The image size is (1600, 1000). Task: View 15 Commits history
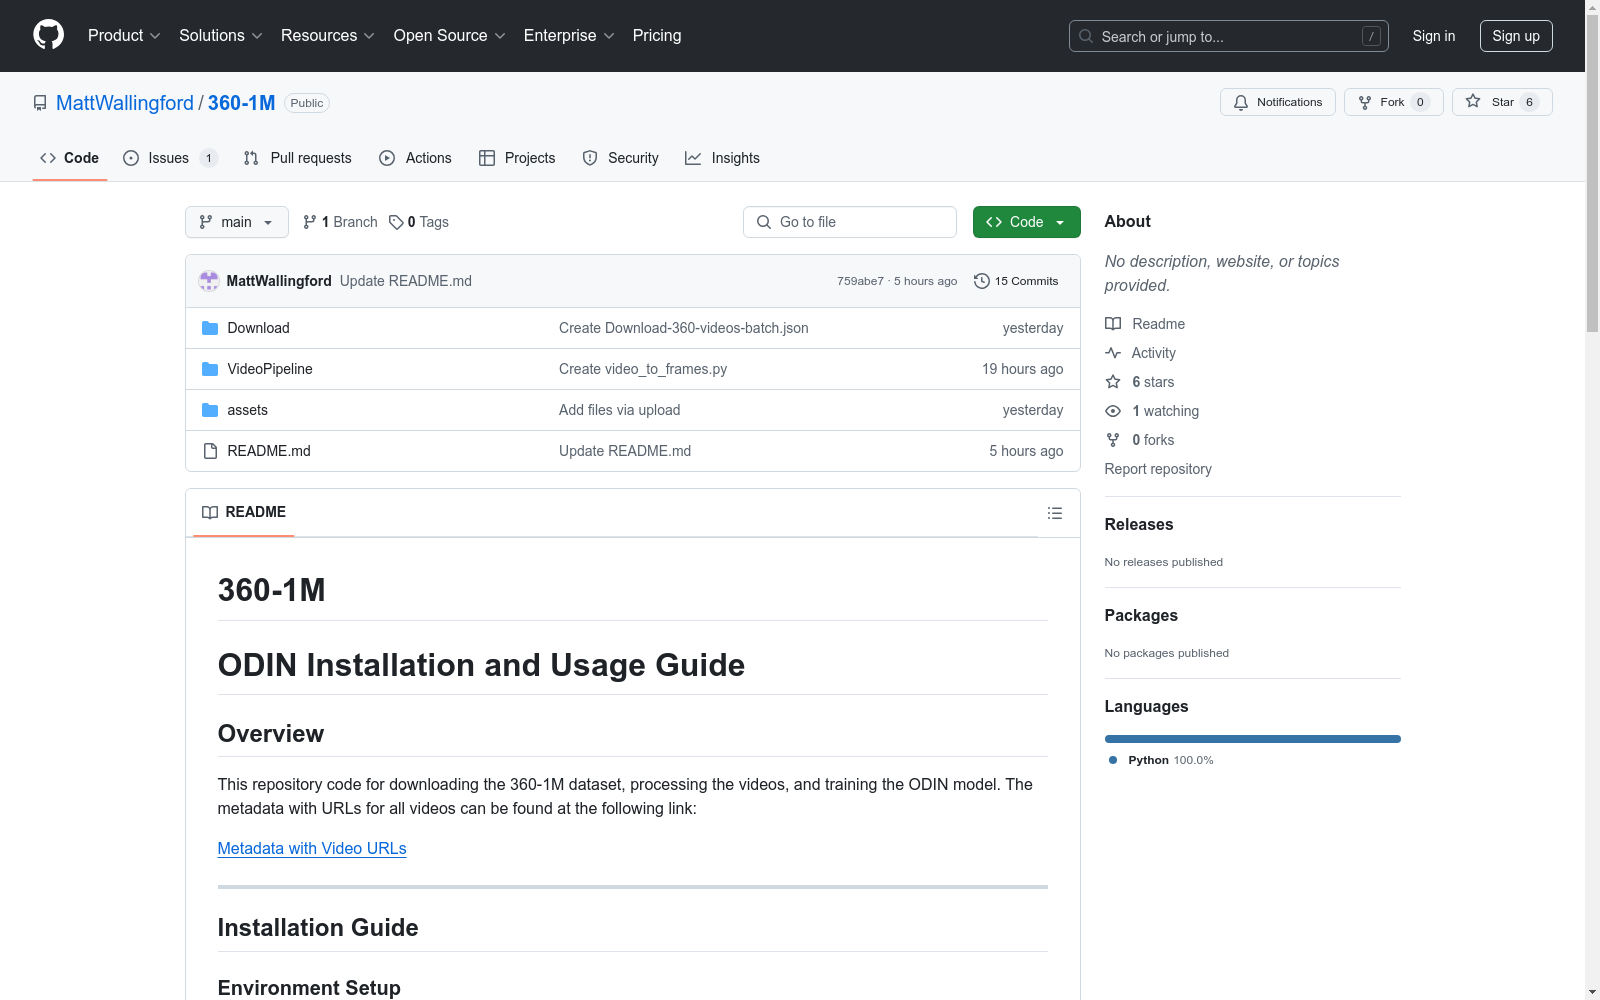[1016, 281]
